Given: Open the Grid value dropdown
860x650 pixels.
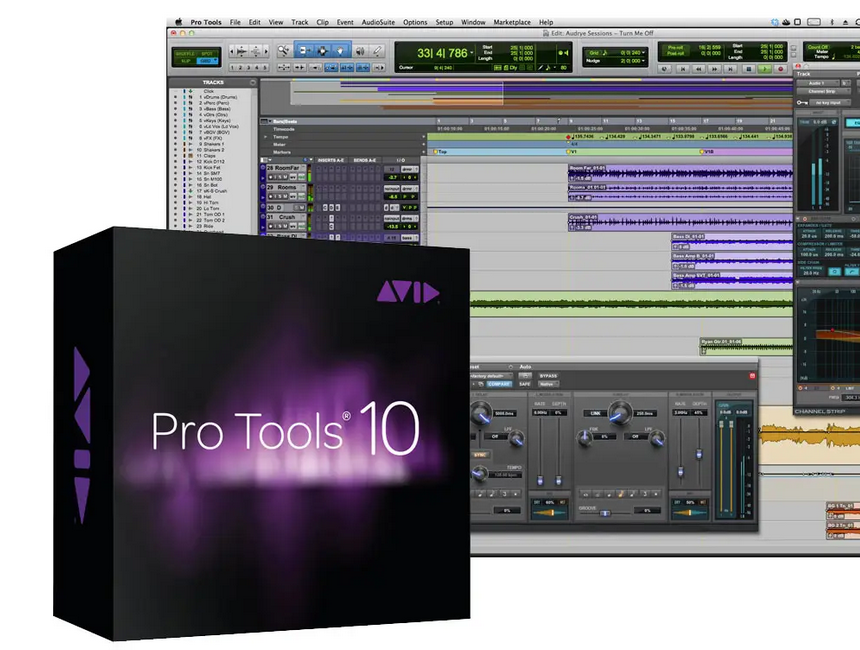Looking at the screenshot, I should 644,53.
